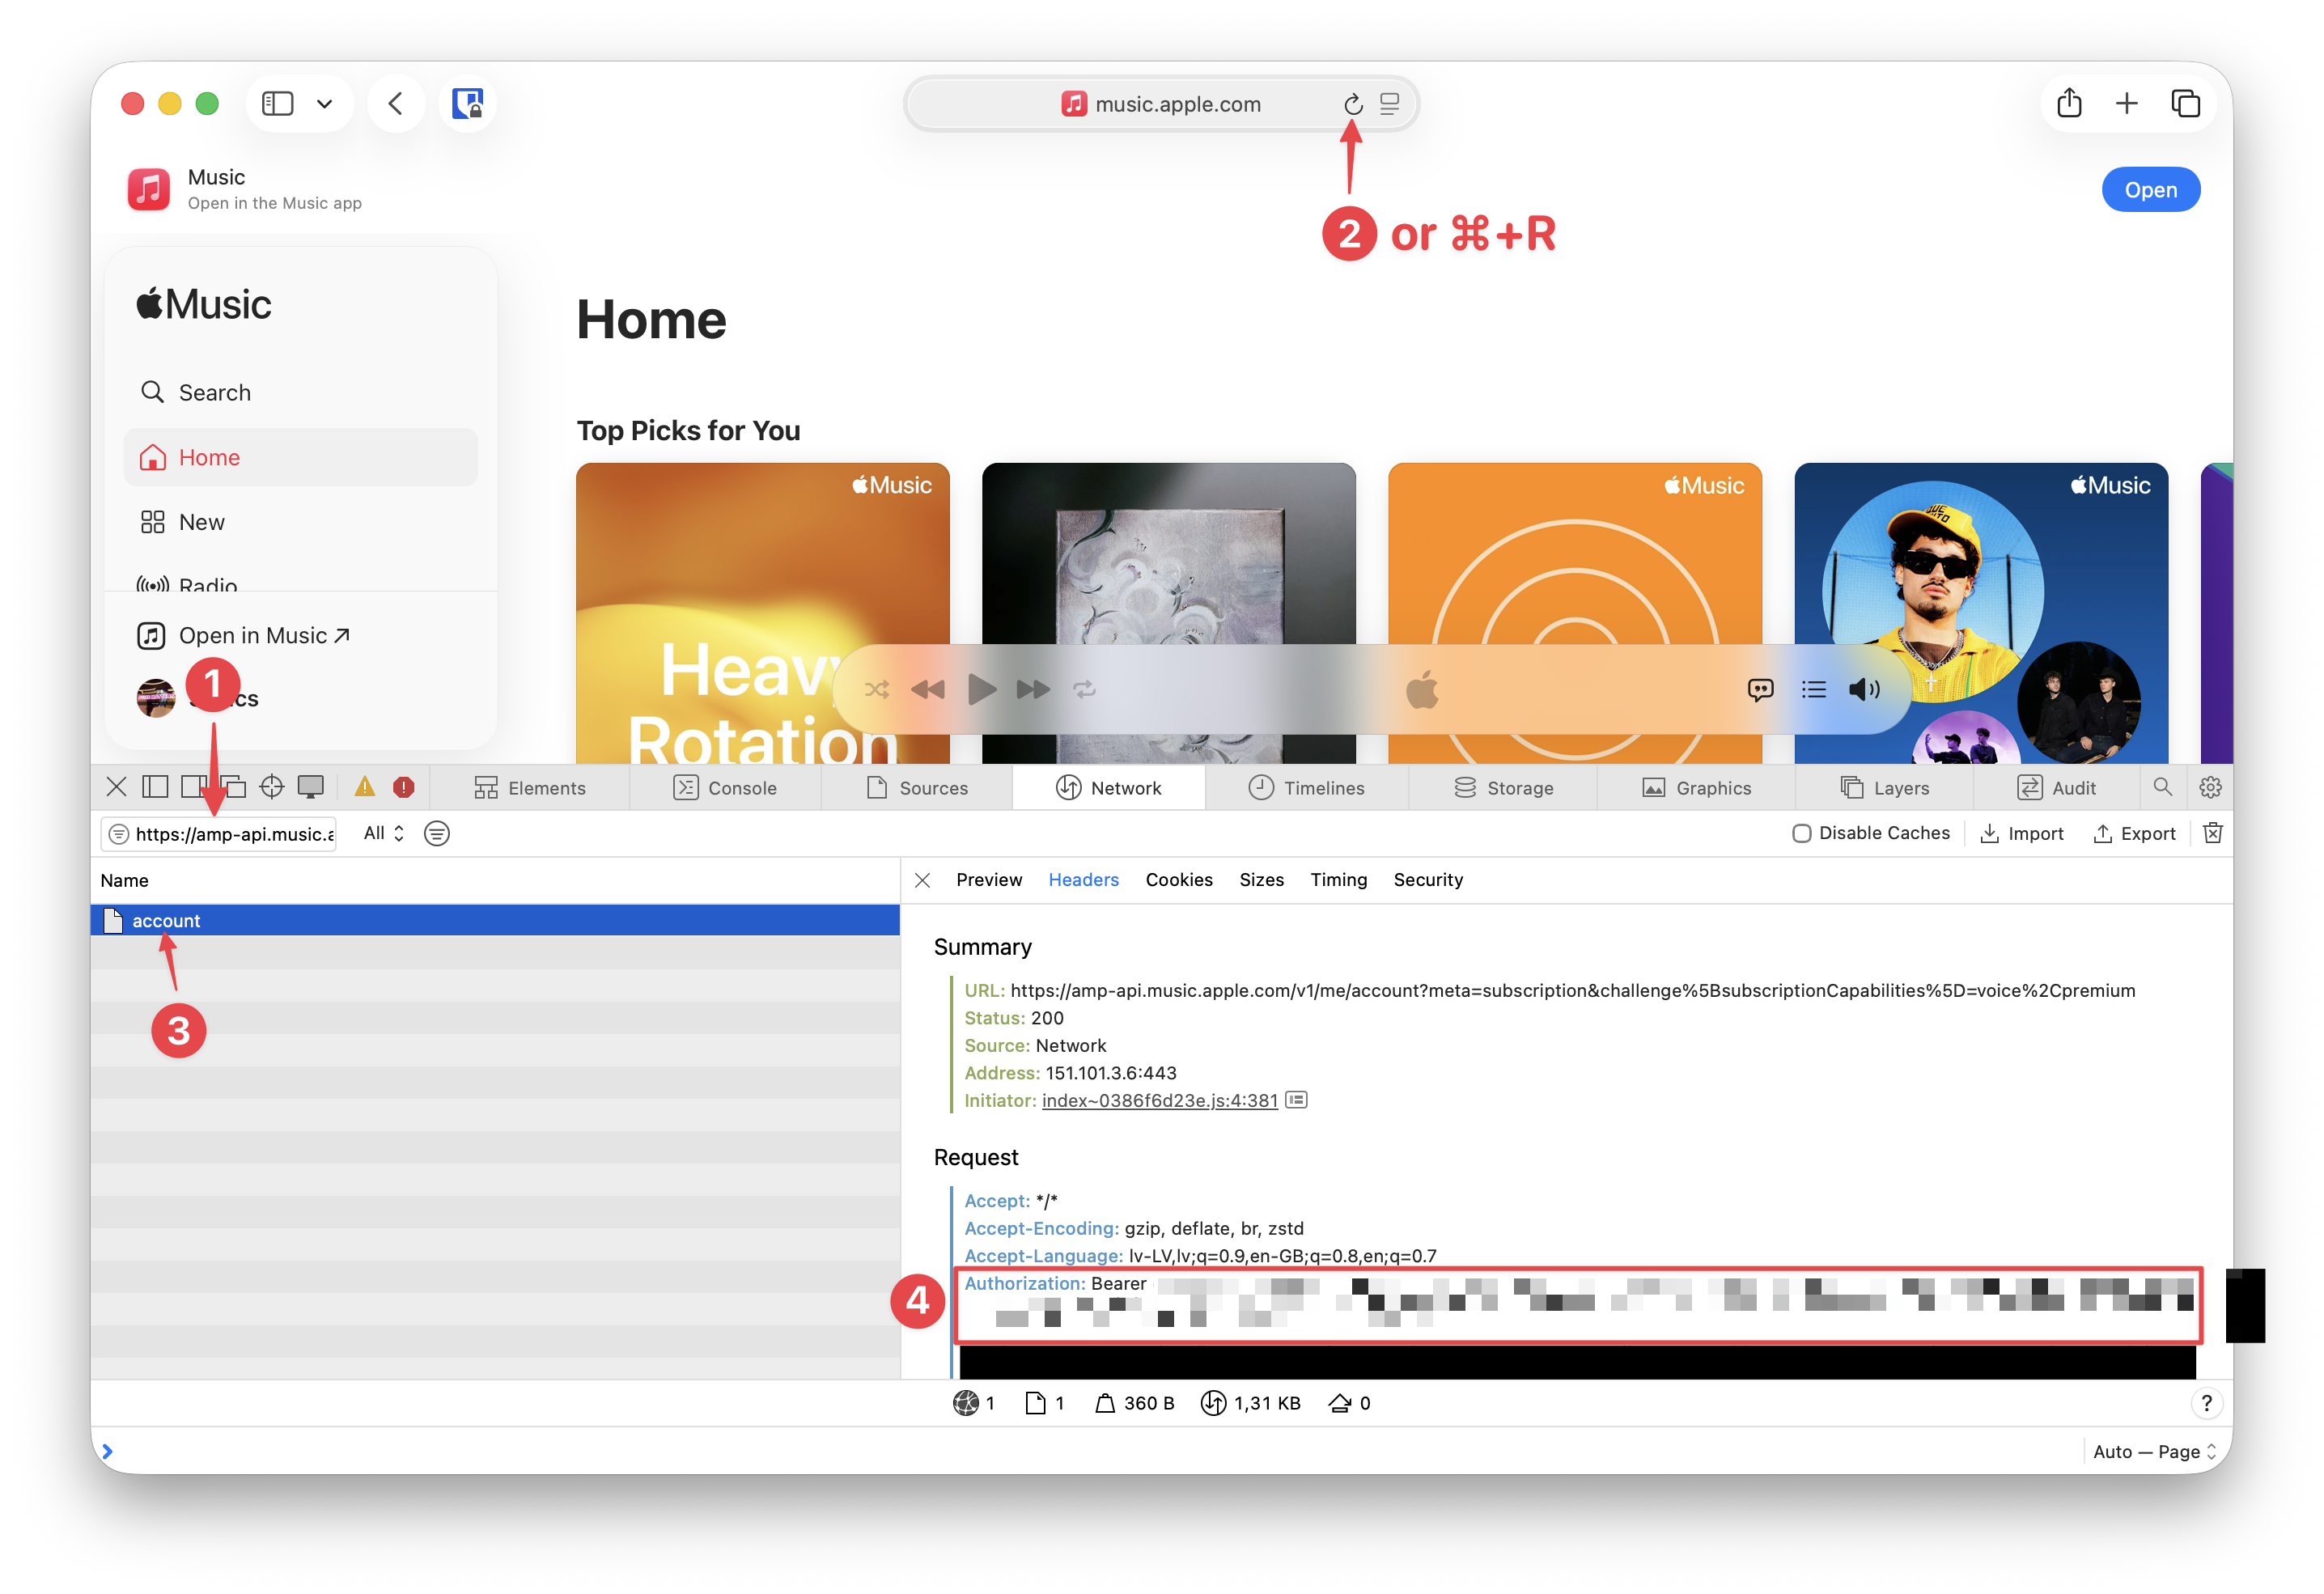Switch to Security detail tab
Viewport: 2324px width, 1594px height.
1428,880
